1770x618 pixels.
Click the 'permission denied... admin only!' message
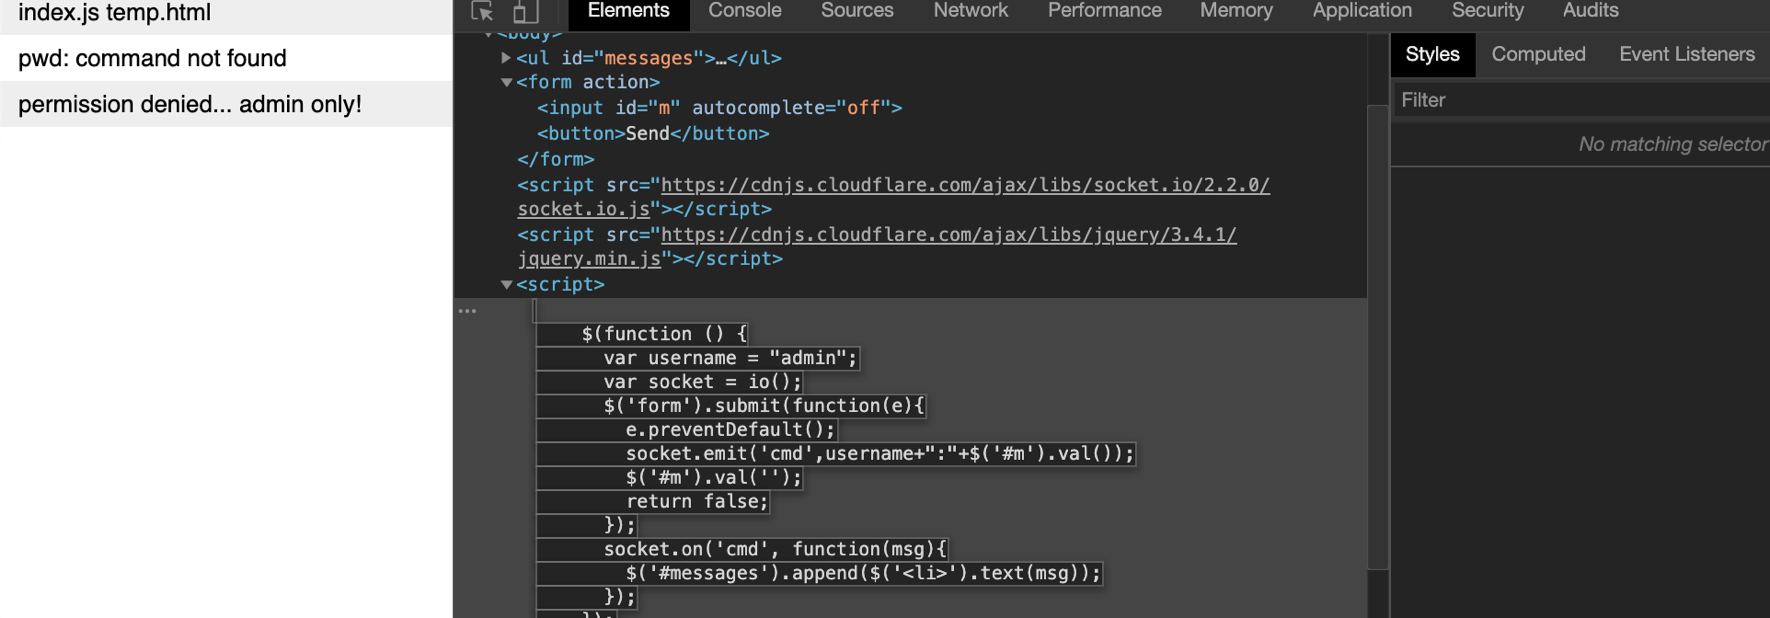click(x=226, y=104)
